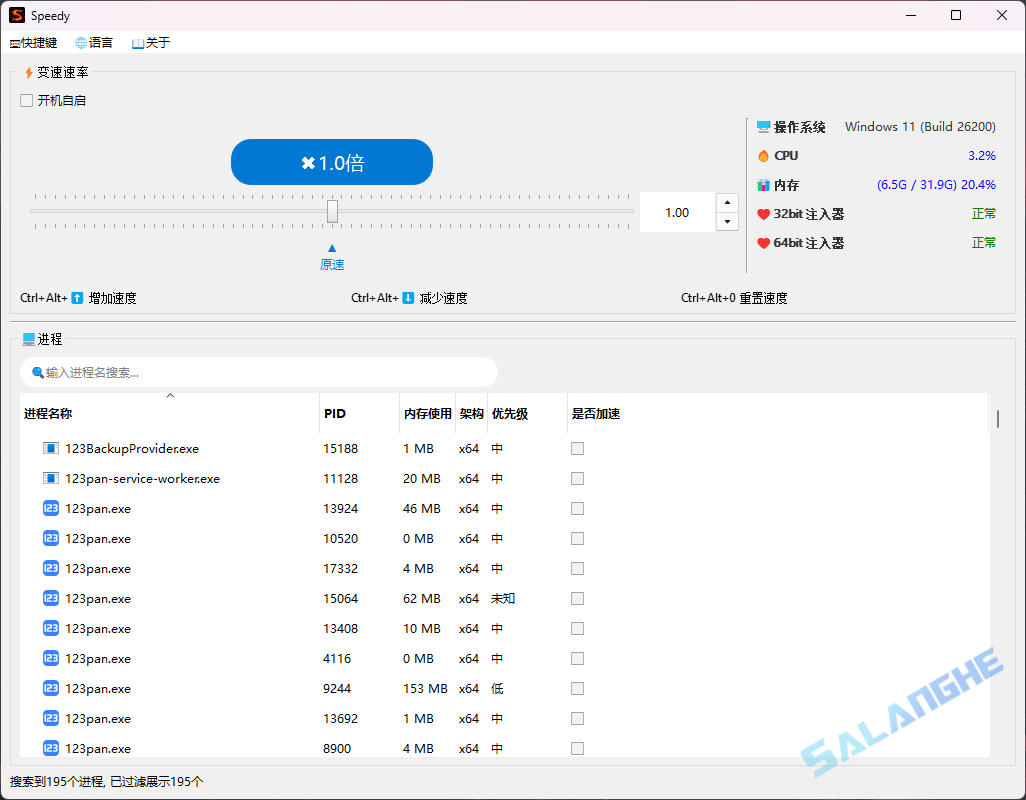Click the lightning icon on 变速速率 panel
1026x800 pixels.
[27, 72]
